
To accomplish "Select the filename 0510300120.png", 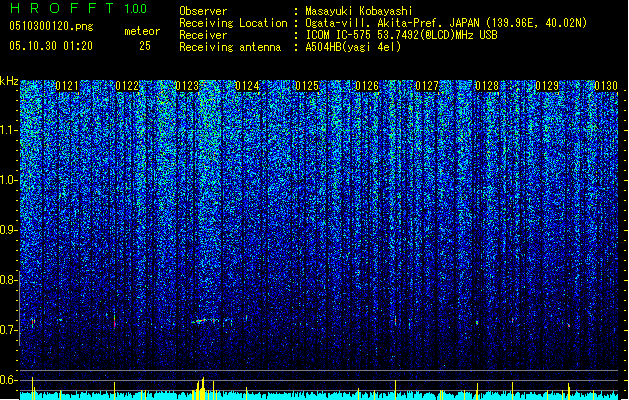I will 51,26.
